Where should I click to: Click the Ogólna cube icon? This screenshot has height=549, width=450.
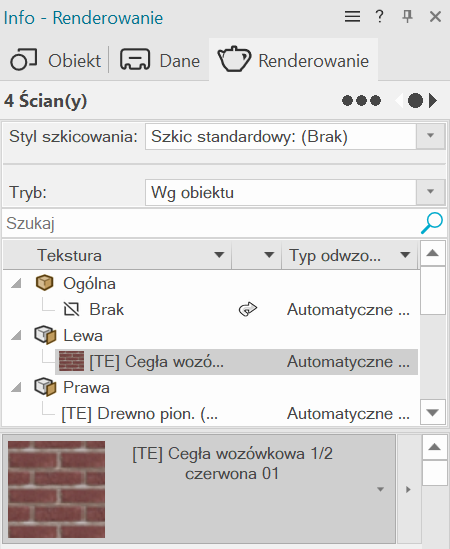44,283
